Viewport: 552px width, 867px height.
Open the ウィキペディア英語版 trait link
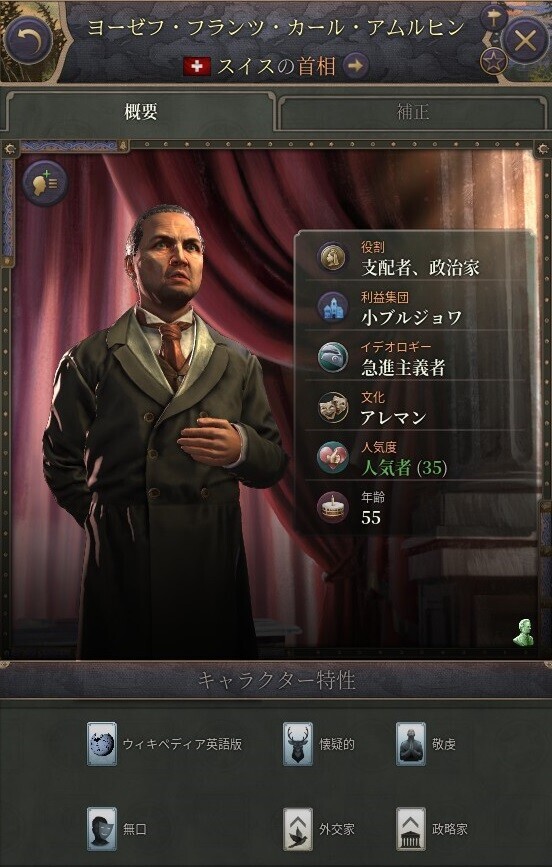165,744
